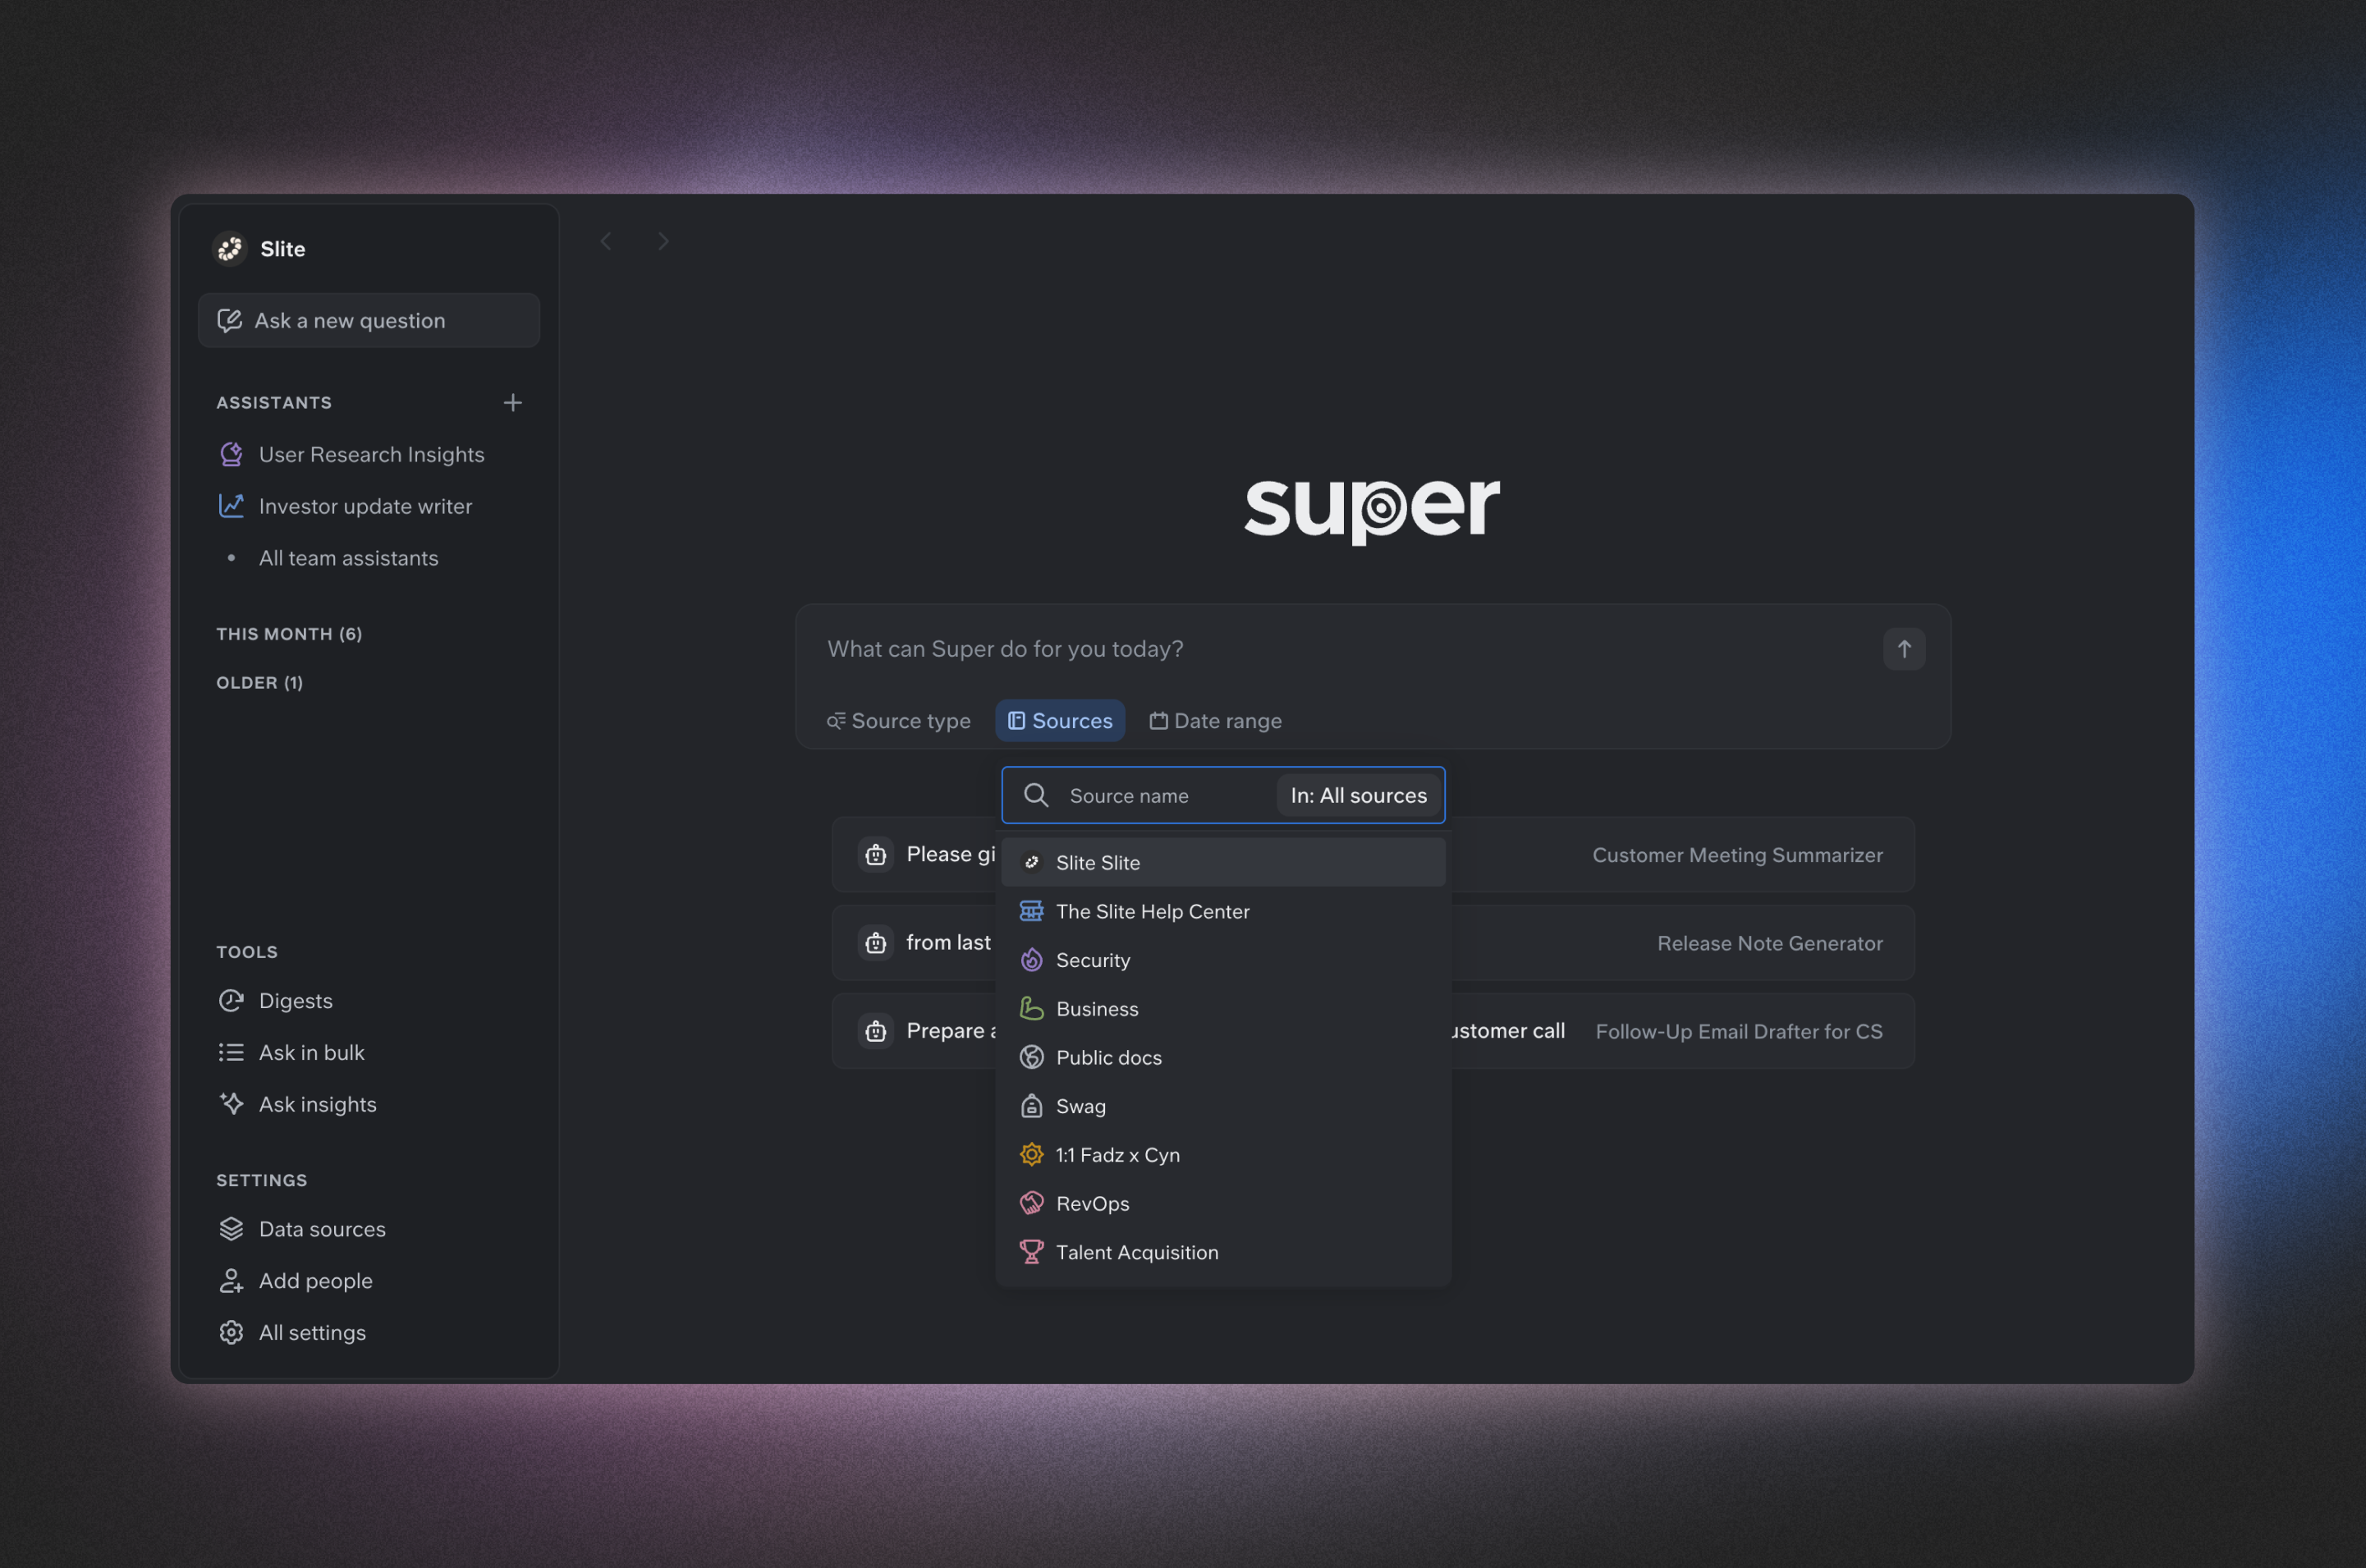Open Digests tool in sidebar

294,1000
